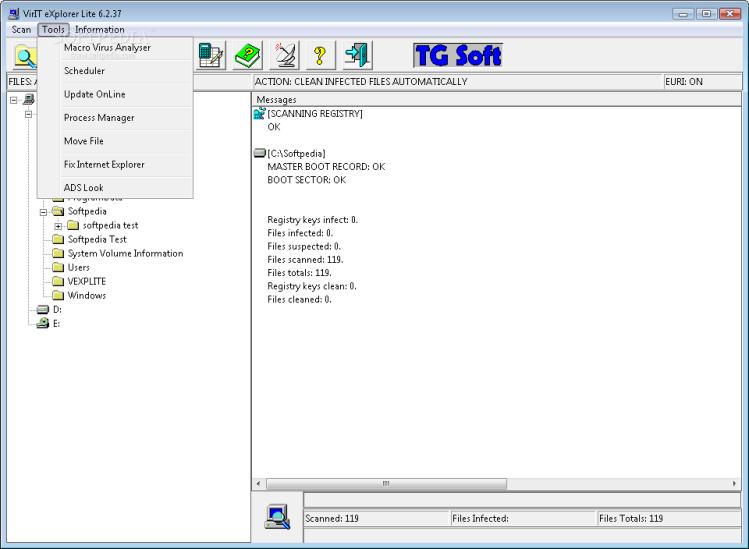The image size is (749, 549).
Task: Click the Messages panel header
Action: click(496, 99)
